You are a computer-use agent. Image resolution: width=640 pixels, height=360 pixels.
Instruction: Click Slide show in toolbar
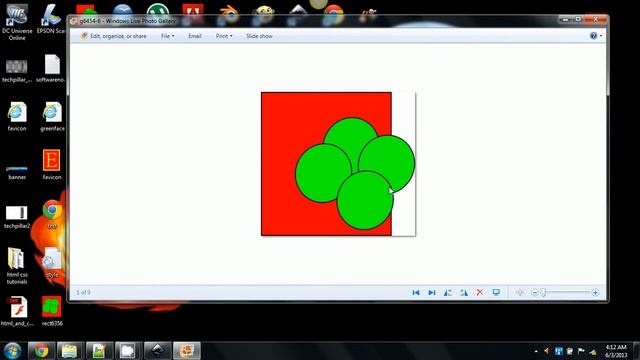click(x=259, y=36)
